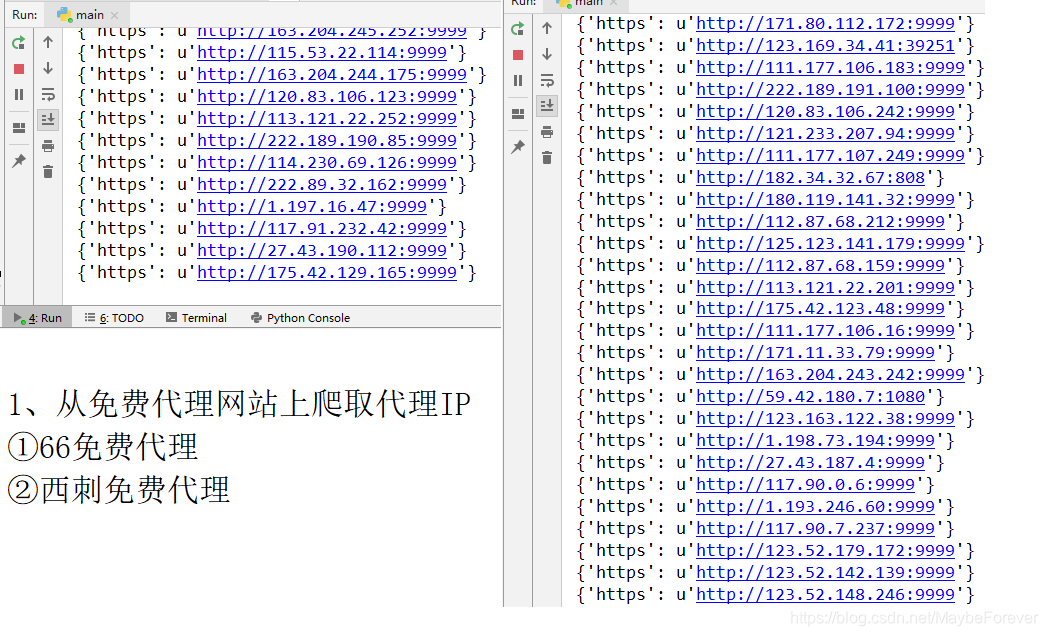Screen dimensions: 1048x636
Task: Rerun main in the left Run panel
Action: click(19, 43)
